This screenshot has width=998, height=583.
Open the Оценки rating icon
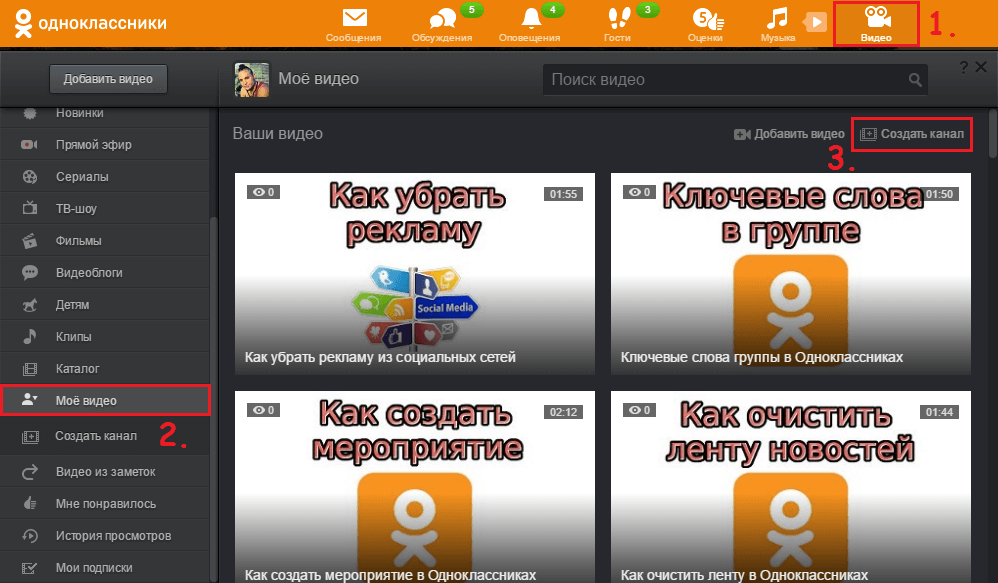(704, 19)
